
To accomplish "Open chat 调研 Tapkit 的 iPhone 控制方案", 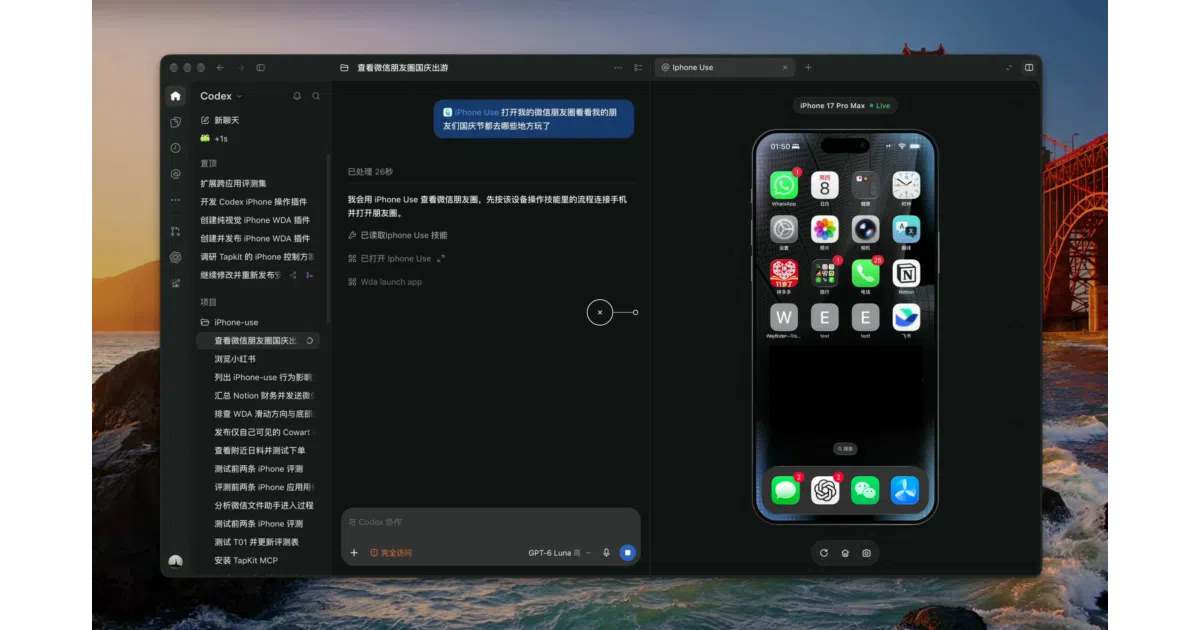I will click(257, 257).
